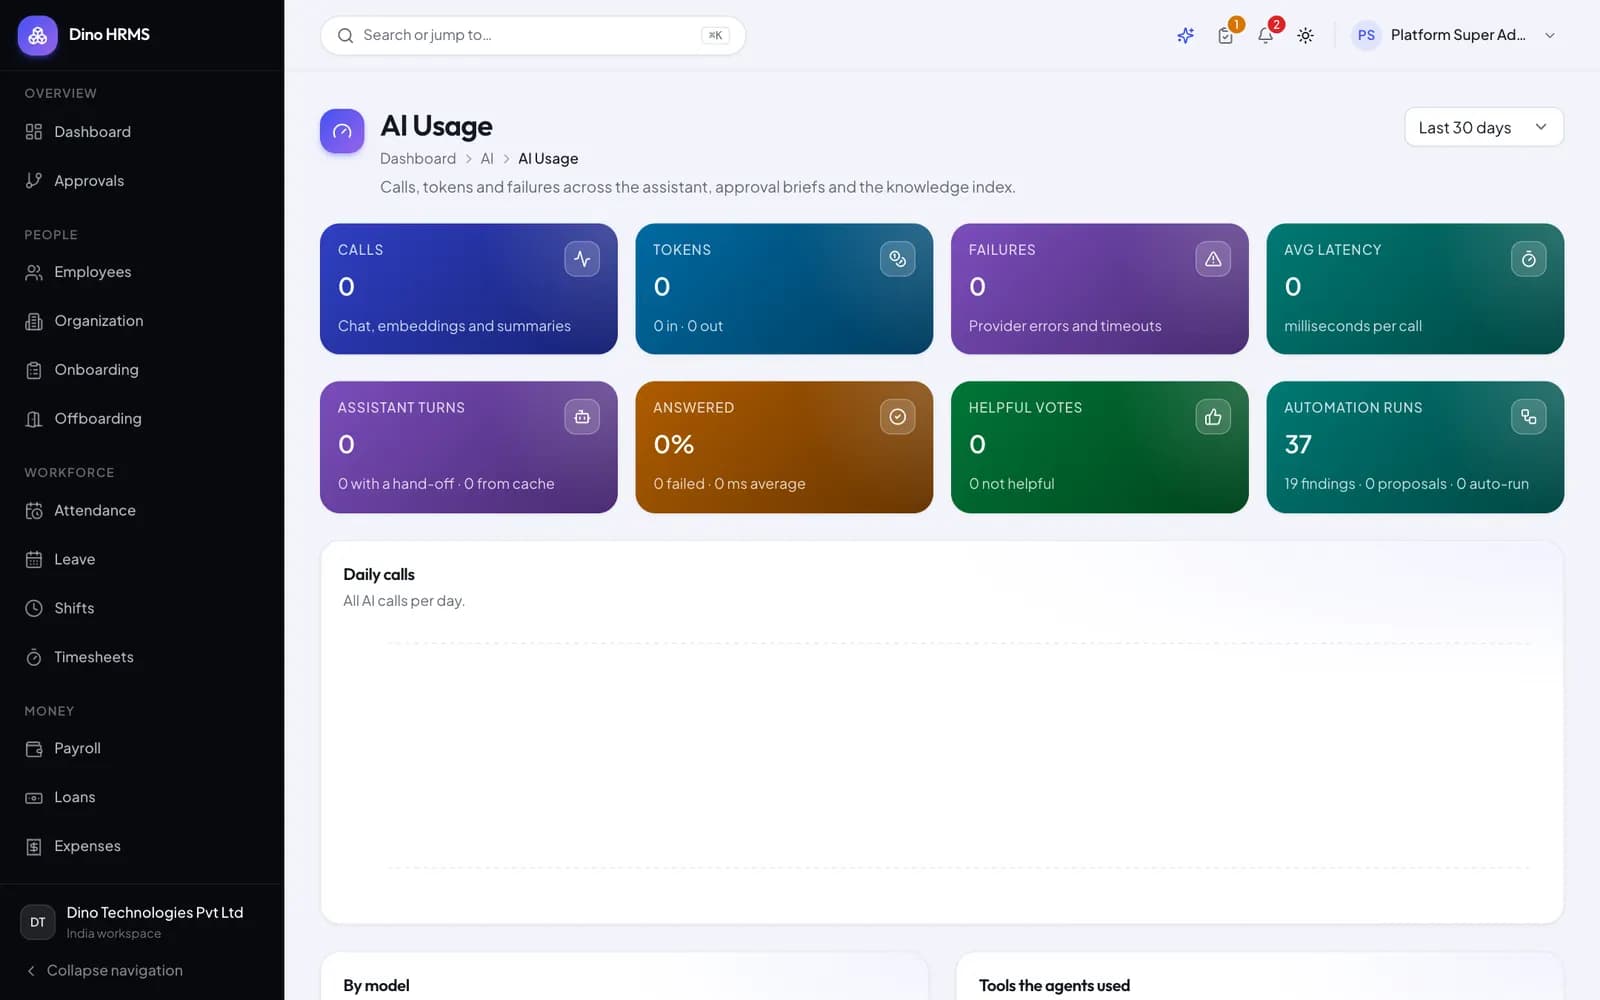This screenshot has height=1000, width=1600.
Task: Open Loans in the sidebar
Action: pyautogui.click(x=142, y=797)
